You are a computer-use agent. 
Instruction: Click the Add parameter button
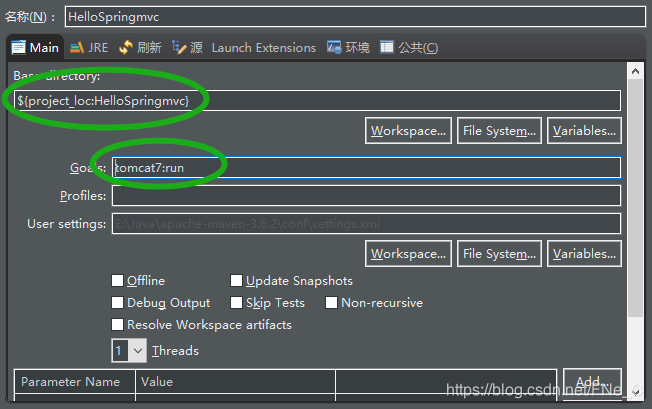(592, 381)
